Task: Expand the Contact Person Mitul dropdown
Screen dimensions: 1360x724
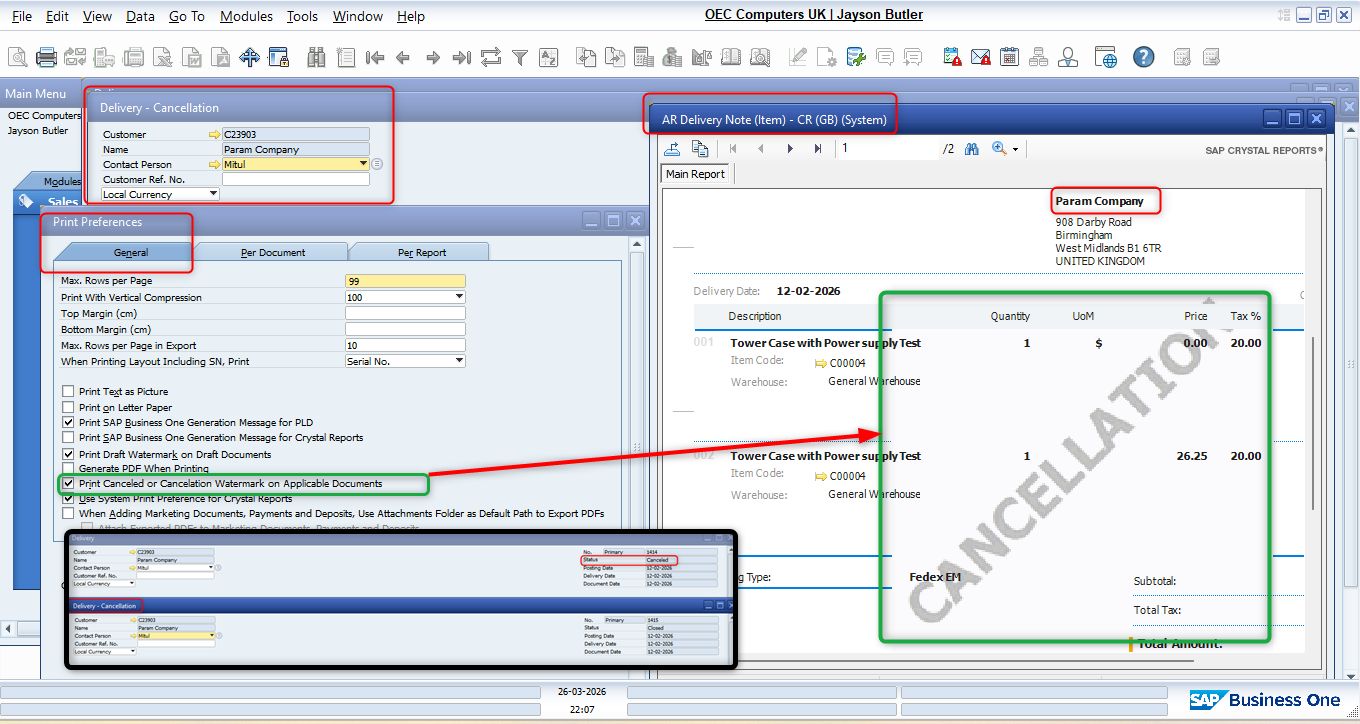Action: (362, 164)
